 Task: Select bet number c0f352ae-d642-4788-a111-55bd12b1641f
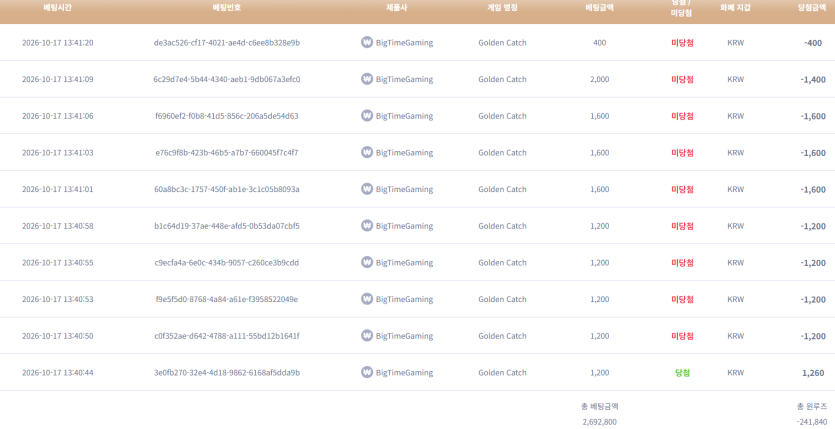227,336
